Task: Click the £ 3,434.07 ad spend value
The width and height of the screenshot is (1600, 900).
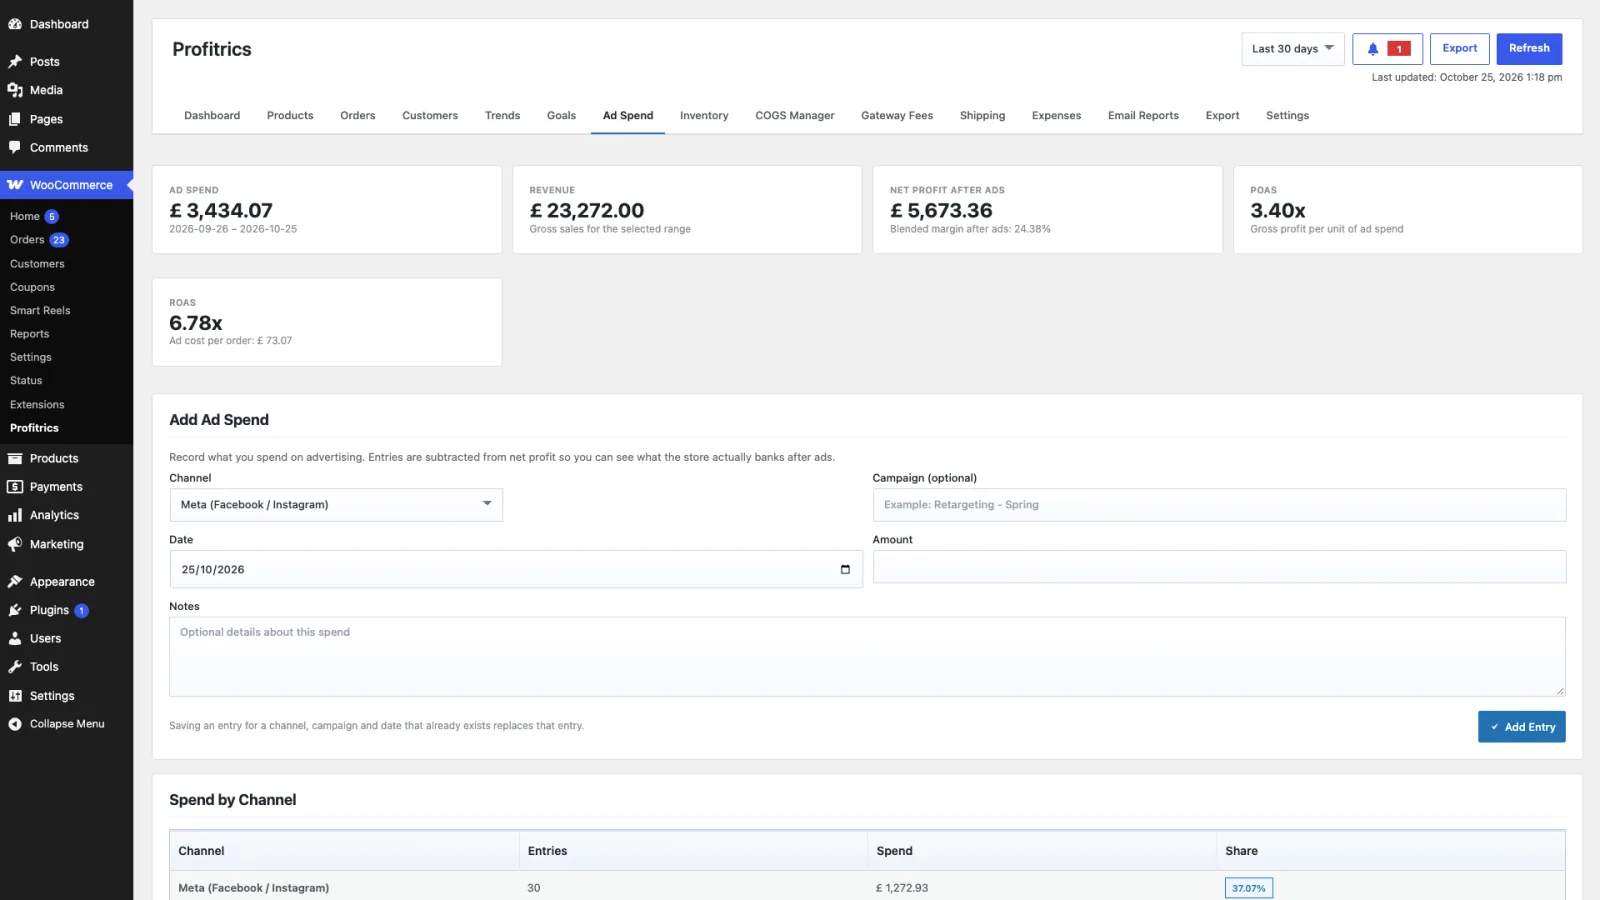Action: tap(221, 211)
